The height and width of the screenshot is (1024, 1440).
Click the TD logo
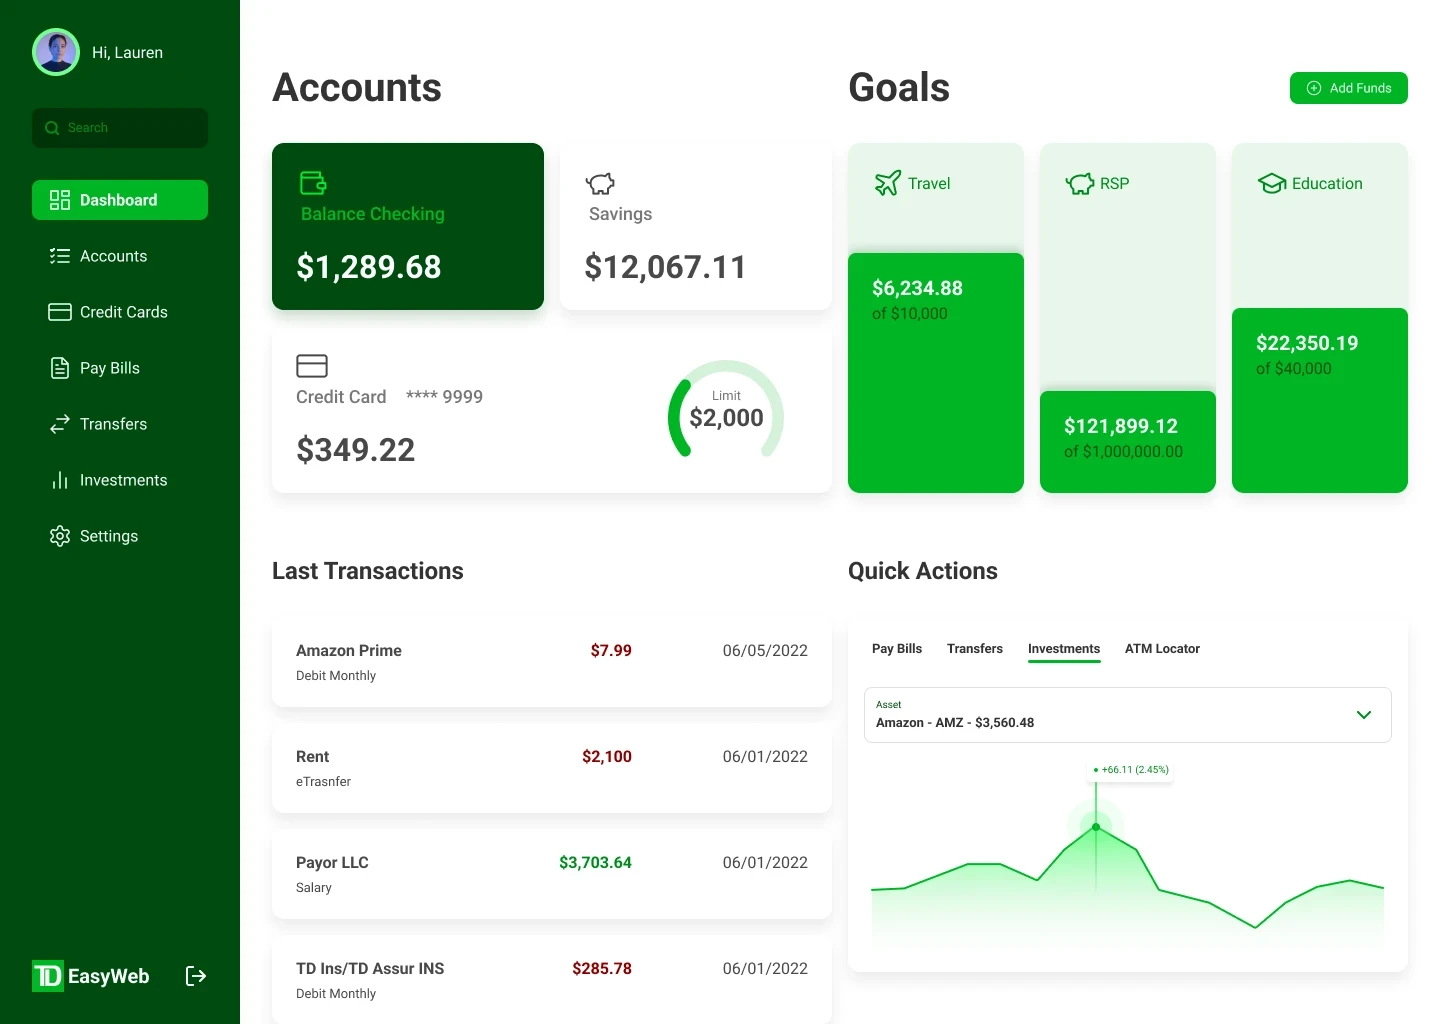pyautogui.click(x=48, y=976)
